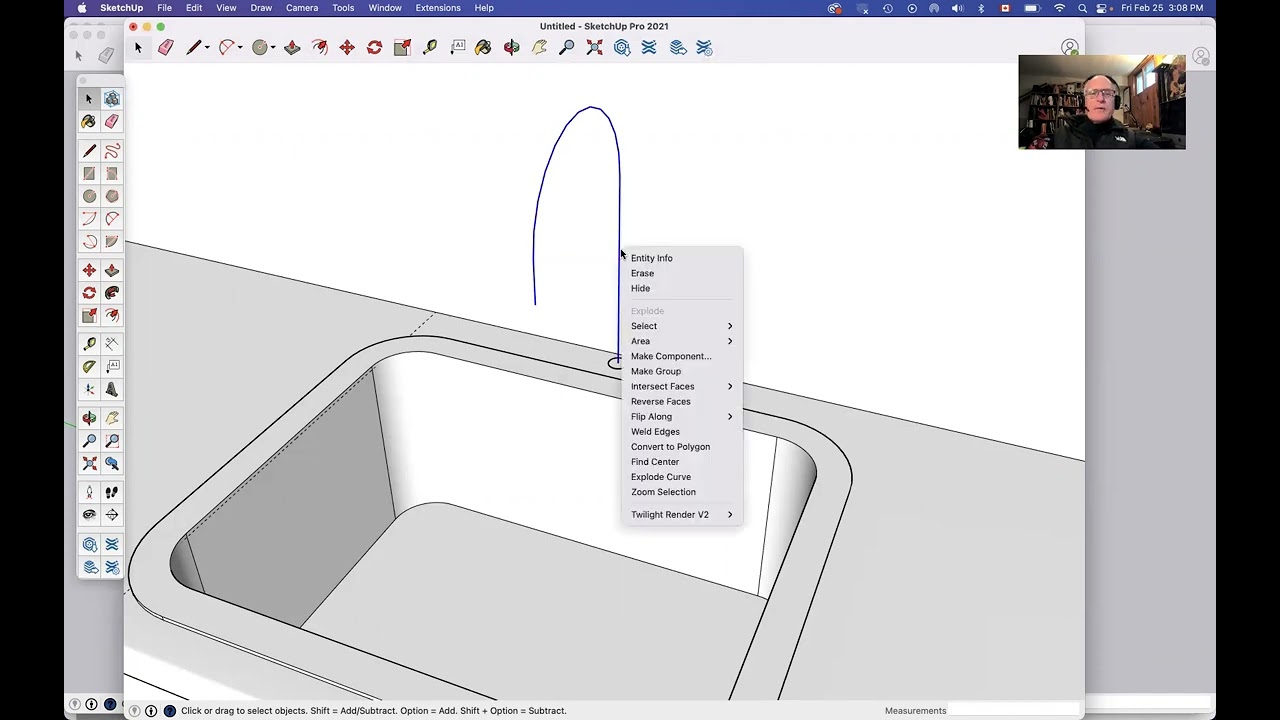This screenshot has height=720, width=1280.
Task: Pick the Pan hand tool in top toolbar
Action: (540, 47)
